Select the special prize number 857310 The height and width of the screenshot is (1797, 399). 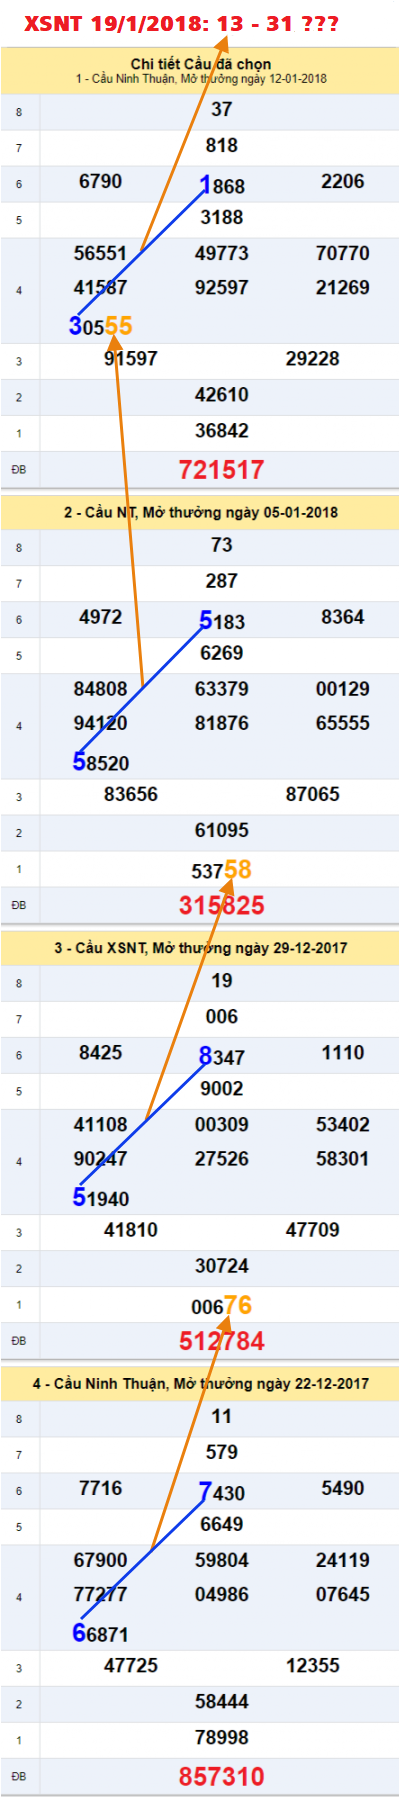pos(222,1776)
